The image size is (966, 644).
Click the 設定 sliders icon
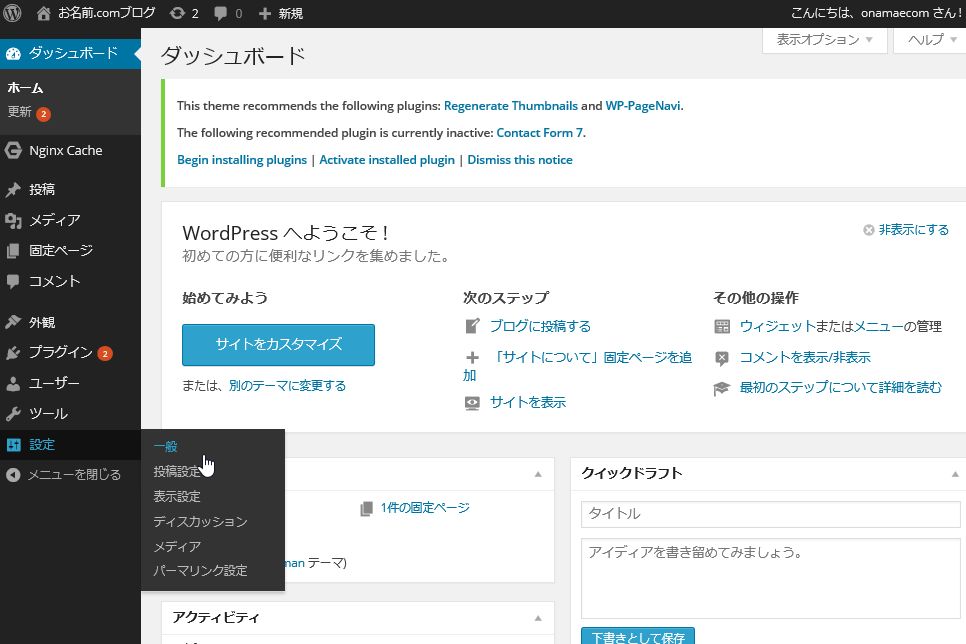(x=13, y=445)
